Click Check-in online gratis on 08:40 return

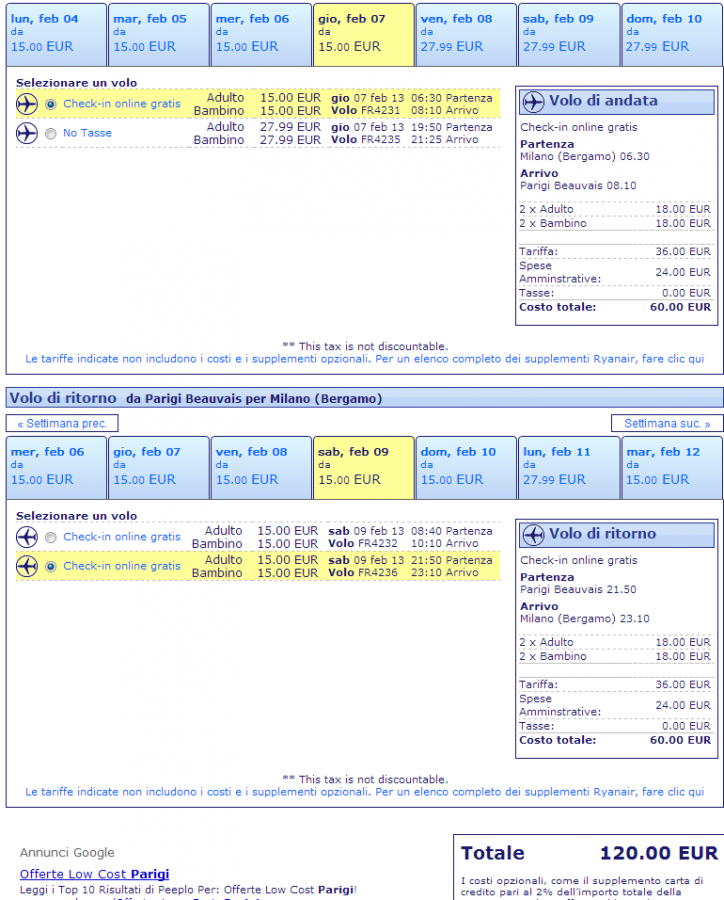tap(122, 537)
